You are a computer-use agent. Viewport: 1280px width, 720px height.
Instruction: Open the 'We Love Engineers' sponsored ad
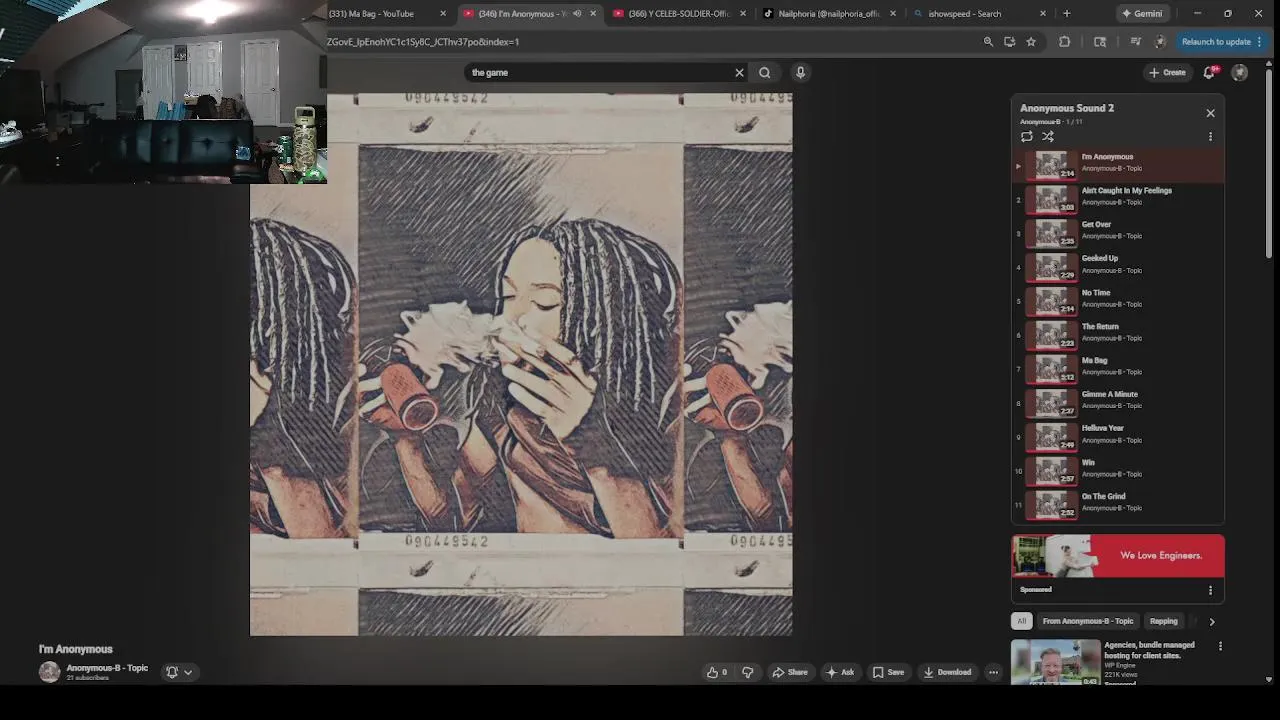point(1117,556)
